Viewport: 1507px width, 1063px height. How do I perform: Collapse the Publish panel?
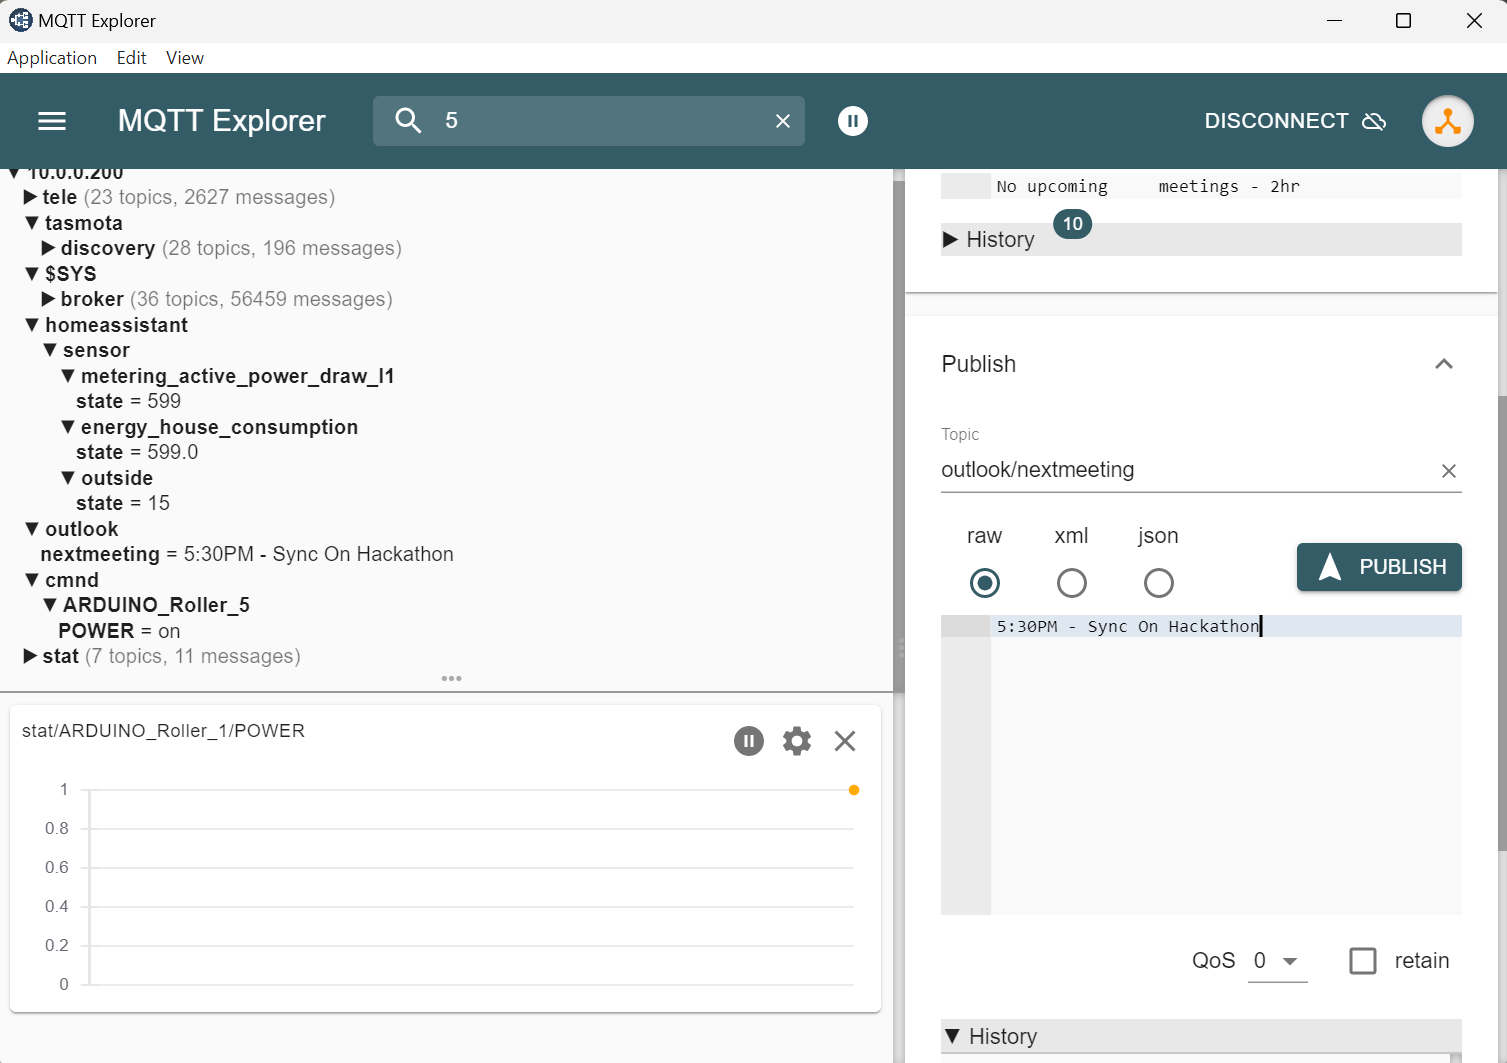click(x=1443, y=364)
